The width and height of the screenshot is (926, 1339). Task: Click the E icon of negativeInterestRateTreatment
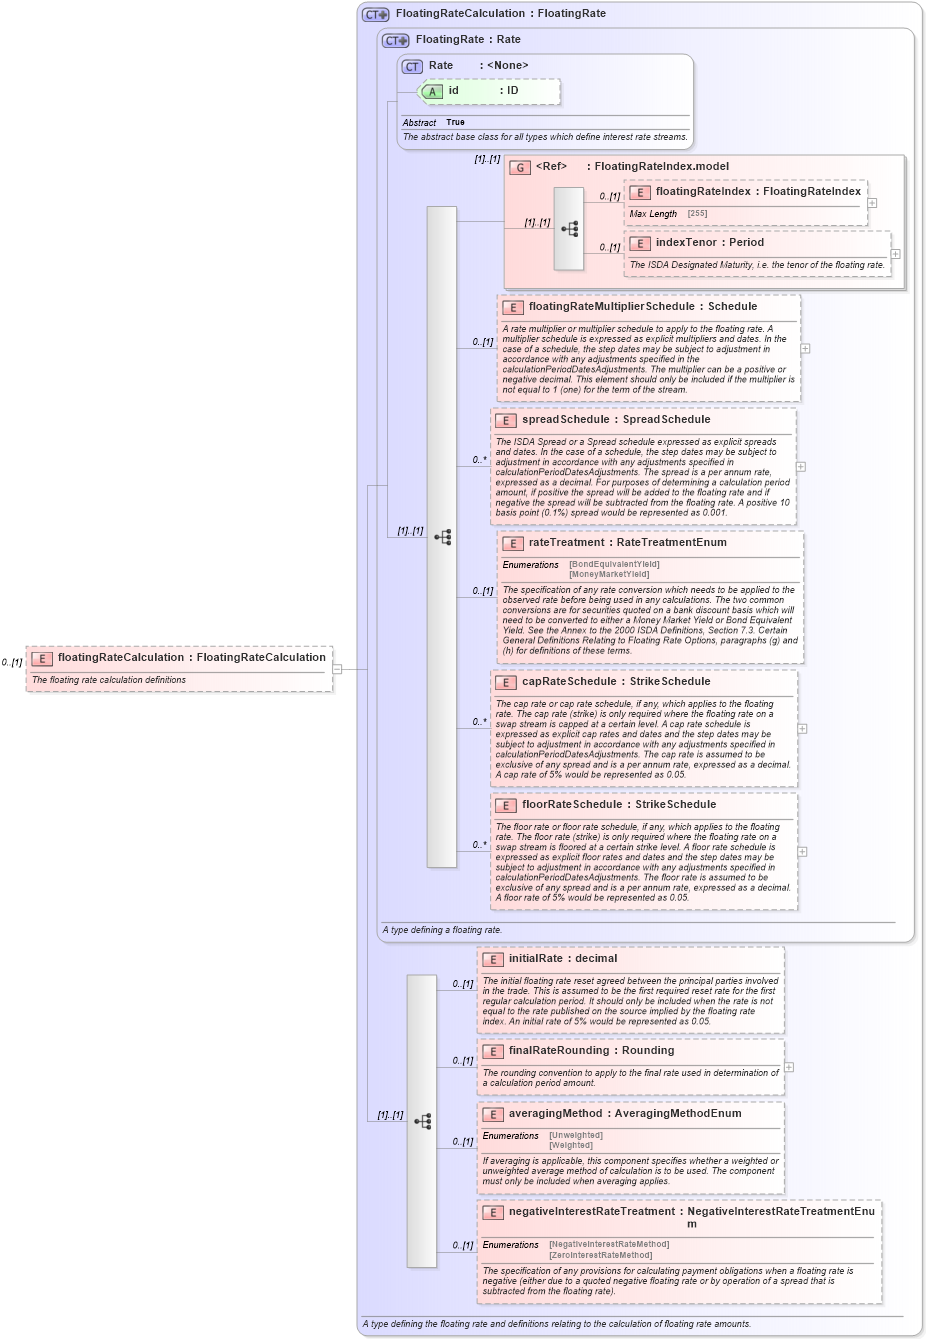pos(493,1212)
